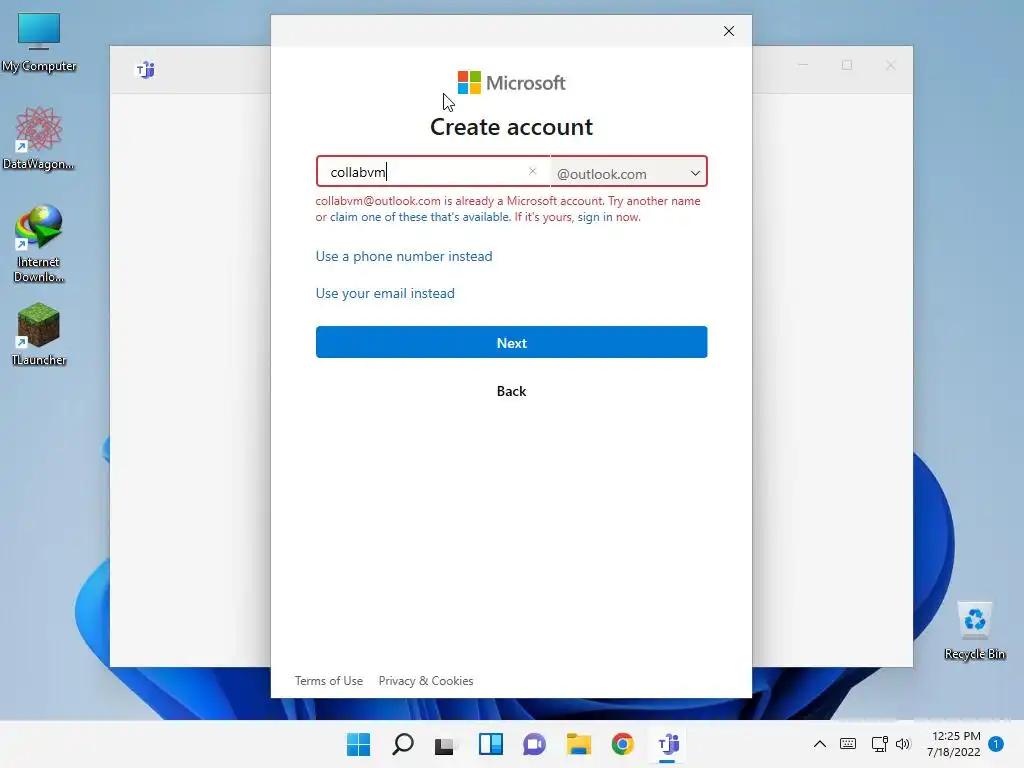1024x768 pixels.
Task: Open File Explorer from taskbar
Action: pos(579,744)
